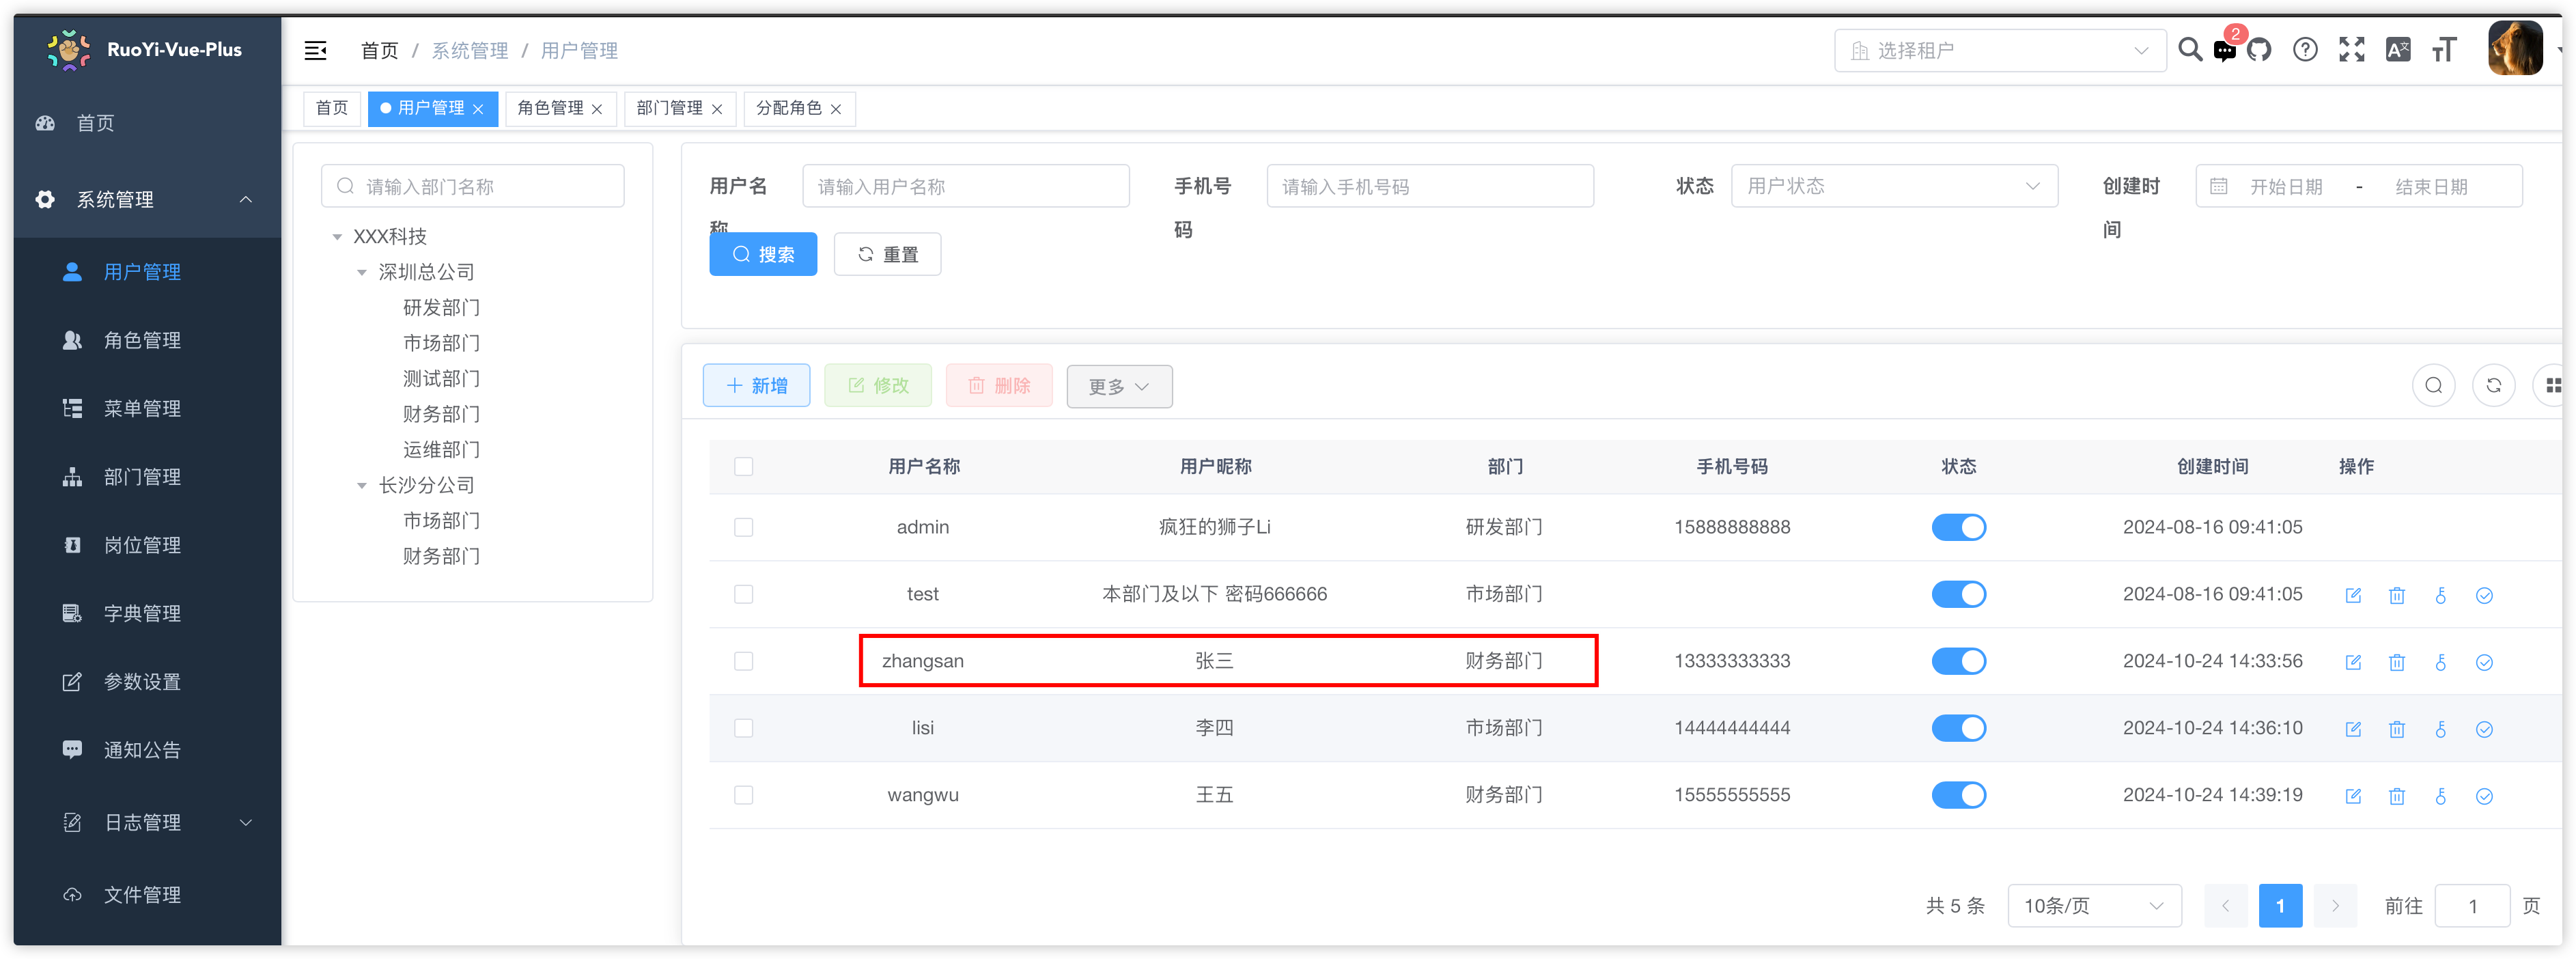
Task: Tick the select-all header checkbox
Action: point(743,467)
